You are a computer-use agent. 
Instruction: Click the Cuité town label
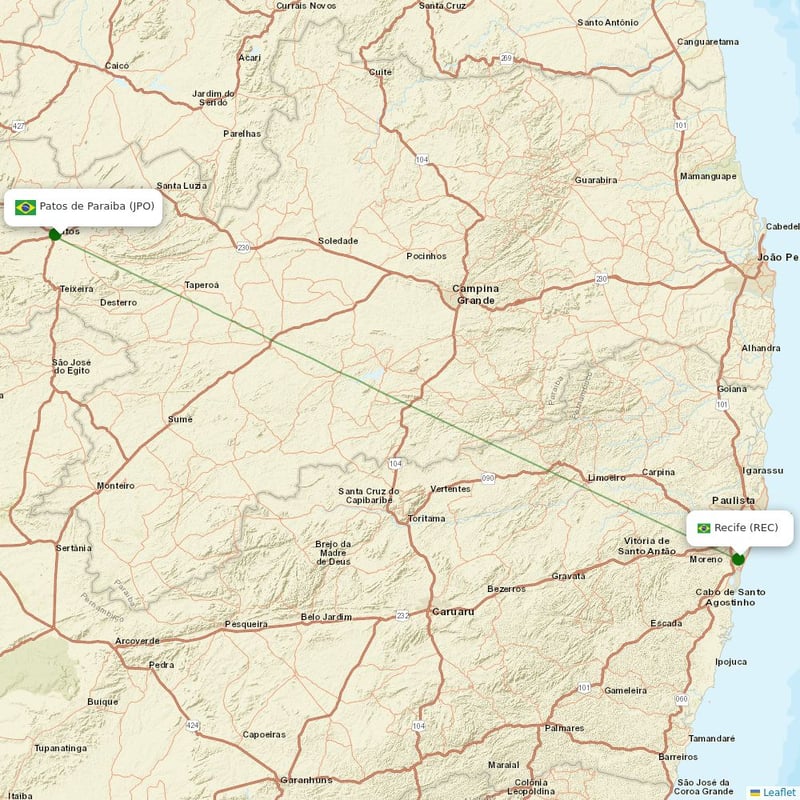(380, 72)
